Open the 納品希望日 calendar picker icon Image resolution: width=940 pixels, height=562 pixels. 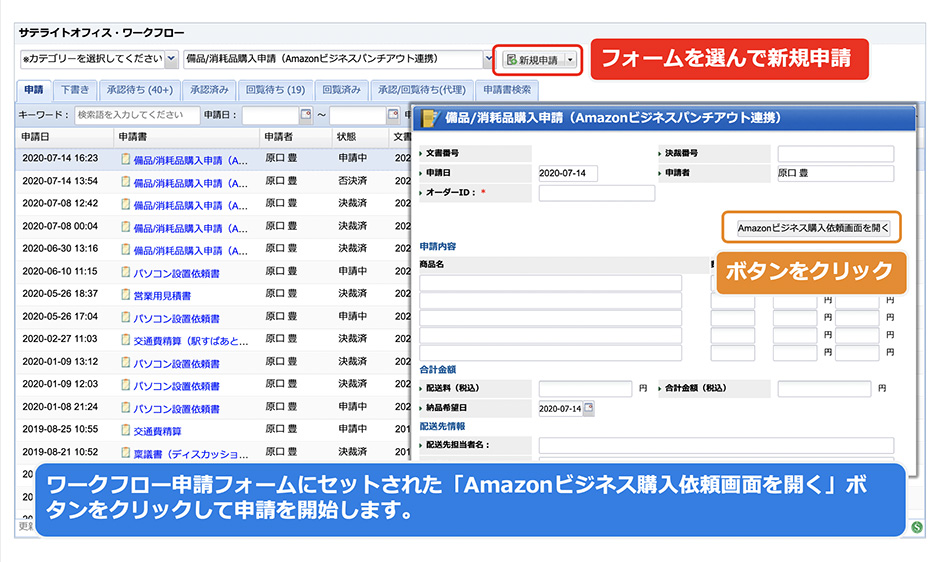pyautogui.click(x=589, y=408)
